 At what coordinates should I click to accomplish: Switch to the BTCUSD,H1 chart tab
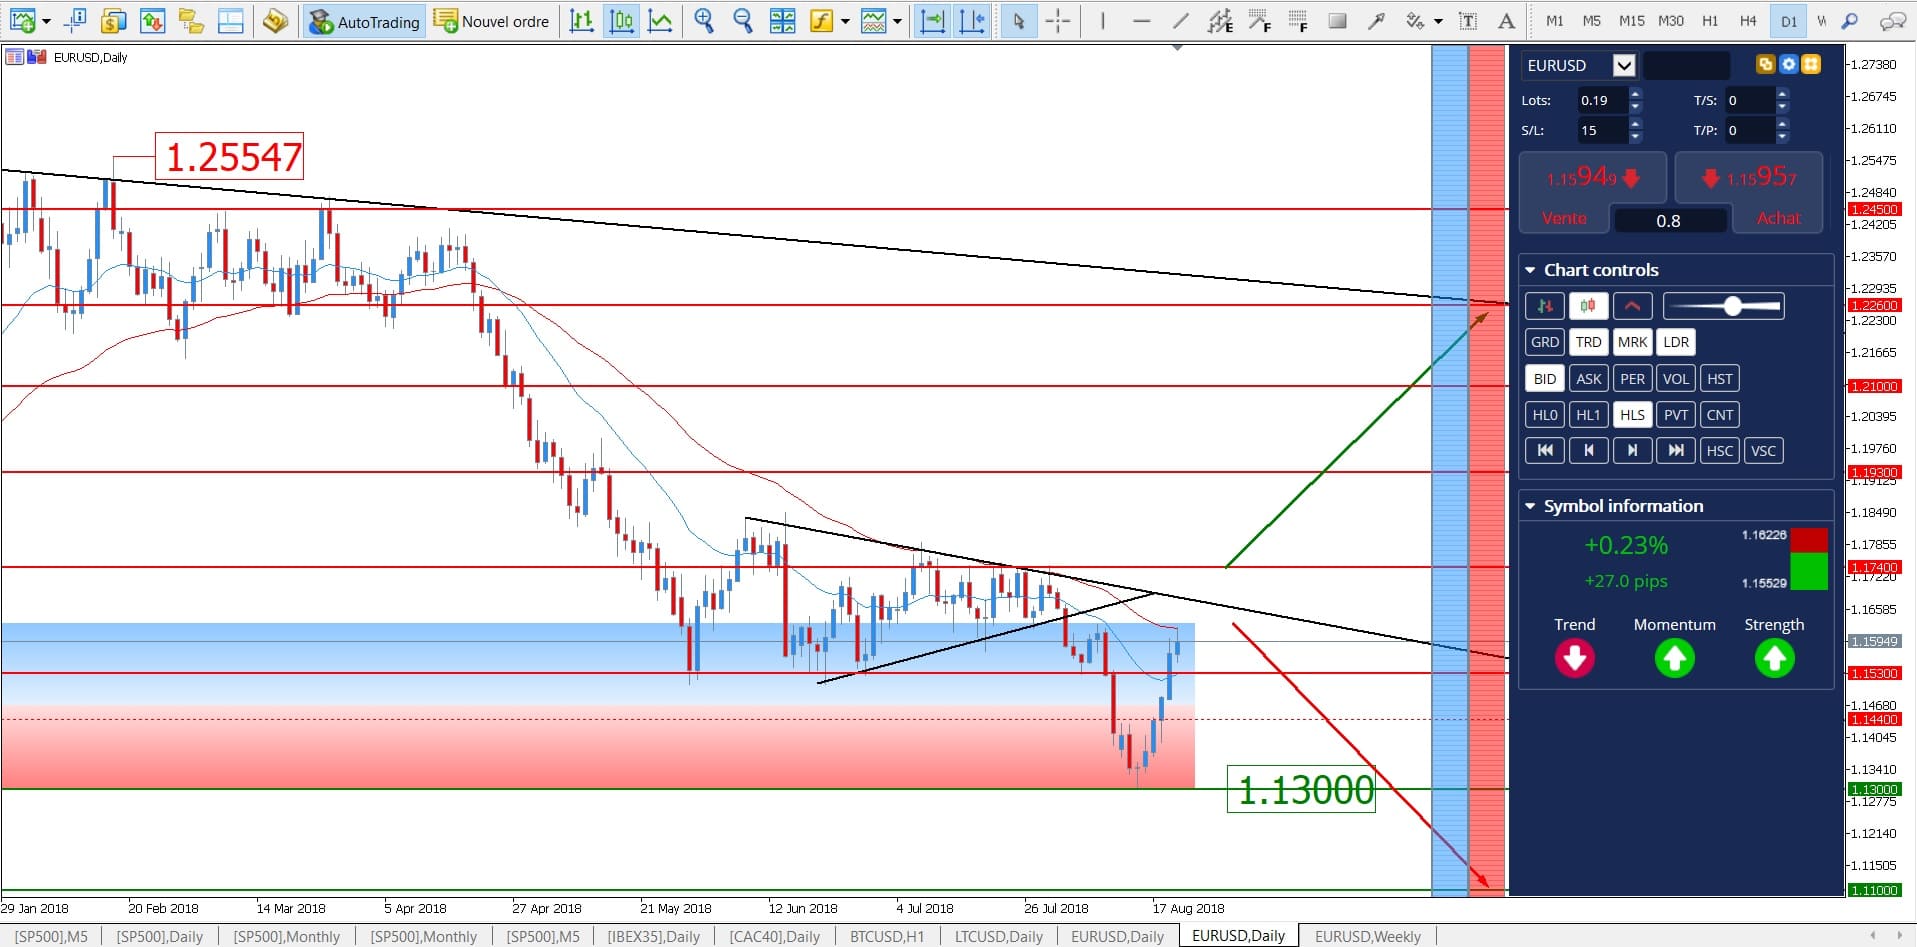[x=886, y=936]
